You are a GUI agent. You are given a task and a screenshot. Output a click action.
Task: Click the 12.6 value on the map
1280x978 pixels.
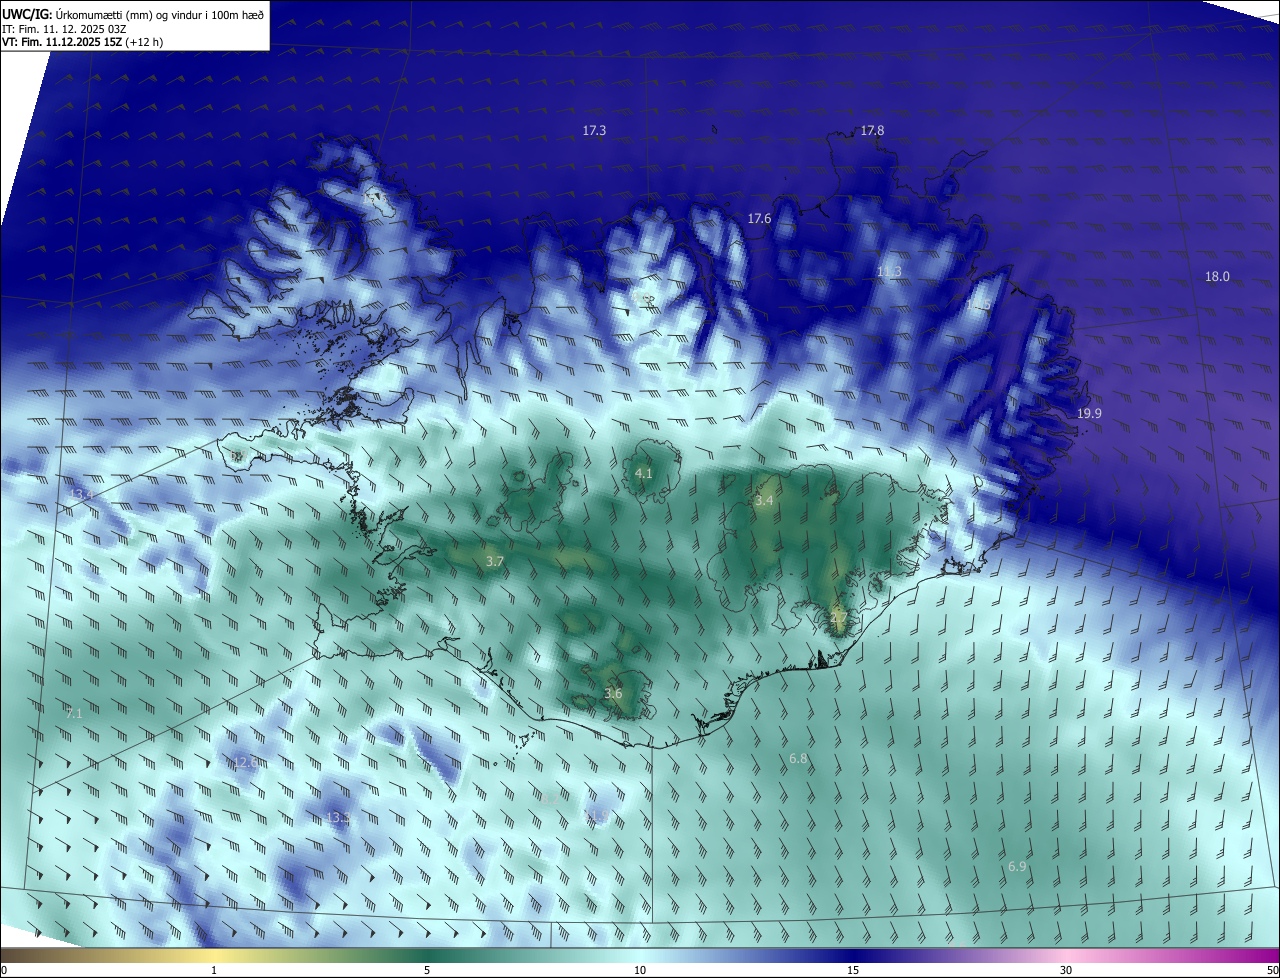(x=244, y=762)
